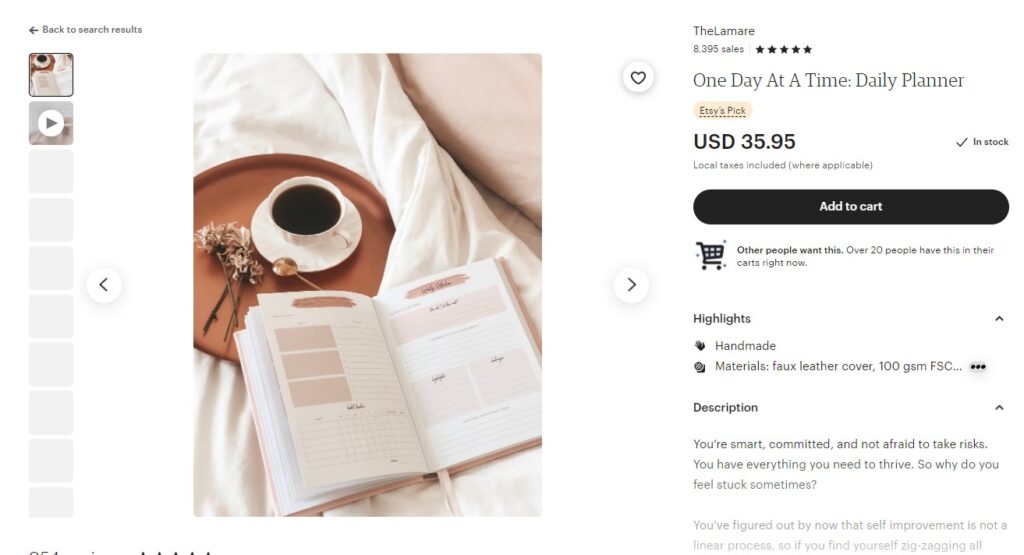Open TheLamare shop page link
Screen dimensions: 1024x555
coord(724,31)
